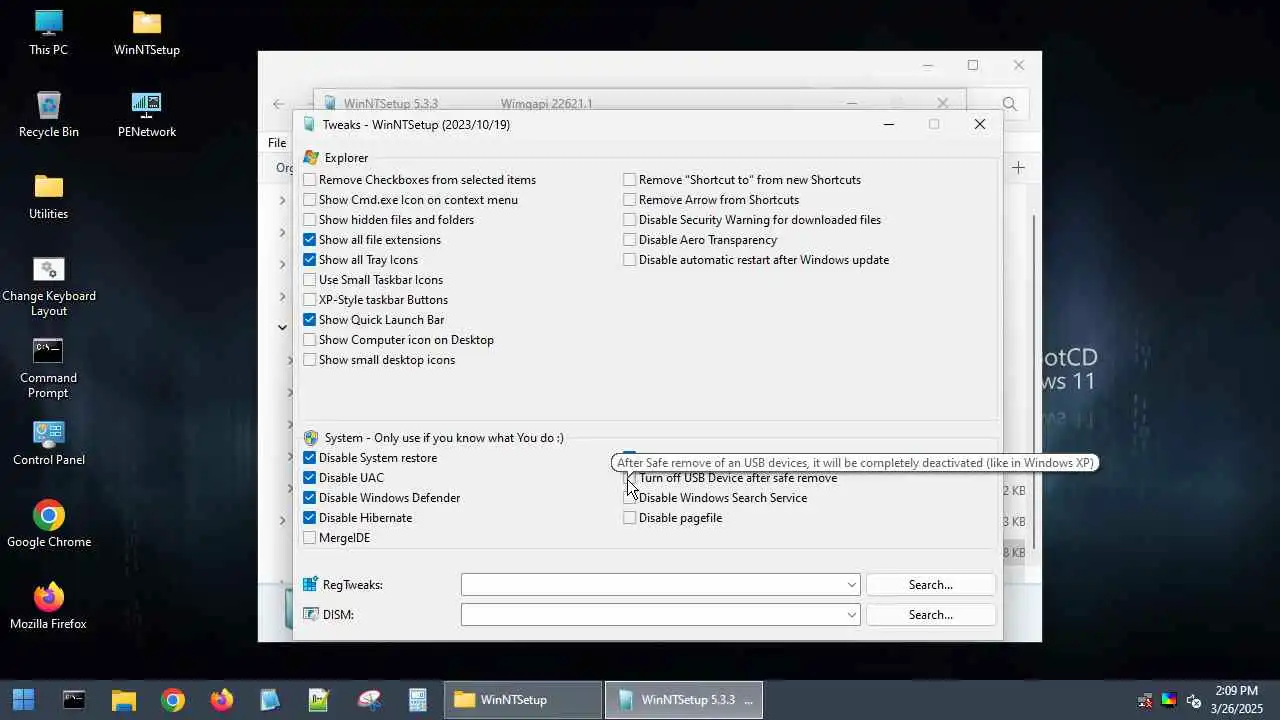Check Remove Arrow from Shortcuts

630,200
